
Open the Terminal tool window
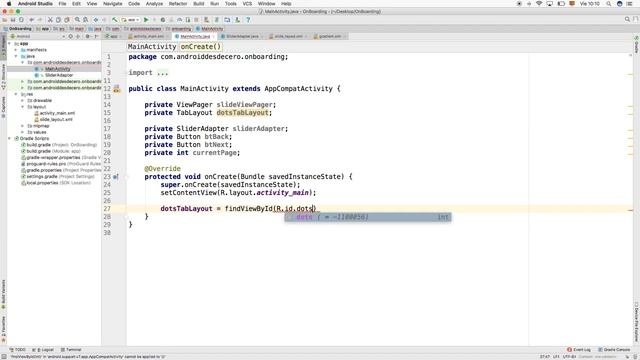click(71, 350)
